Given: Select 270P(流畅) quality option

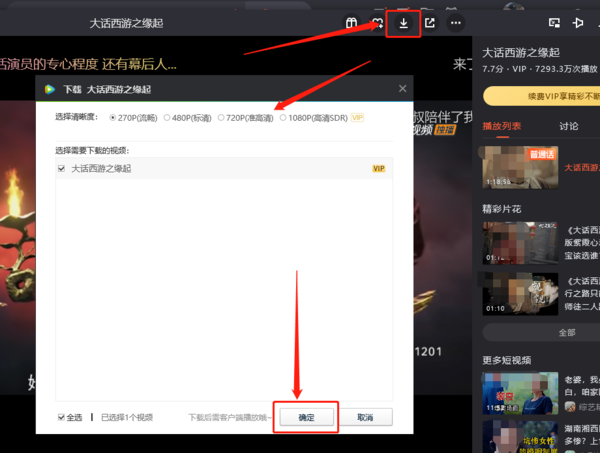Looking at the screenshot, I should tap(133, 117).
